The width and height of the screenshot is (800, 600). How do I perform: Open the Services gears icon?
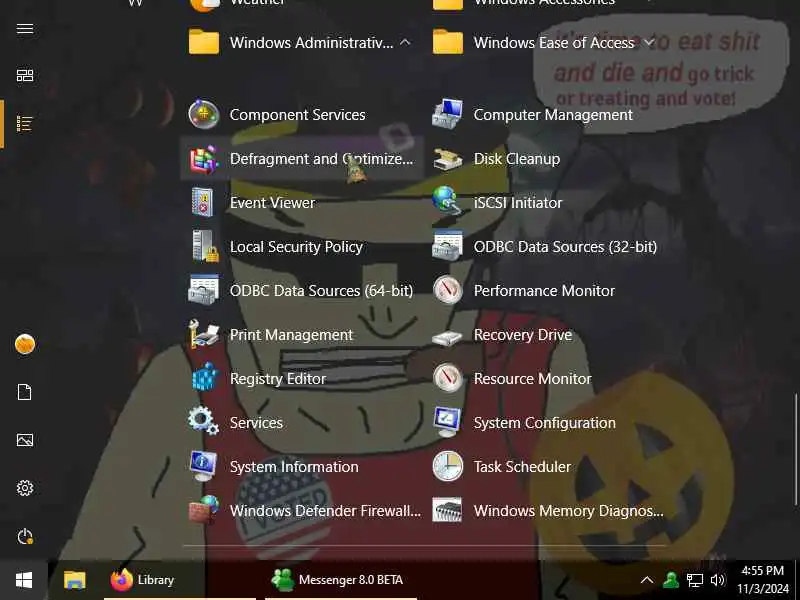[x=203, y=421]
